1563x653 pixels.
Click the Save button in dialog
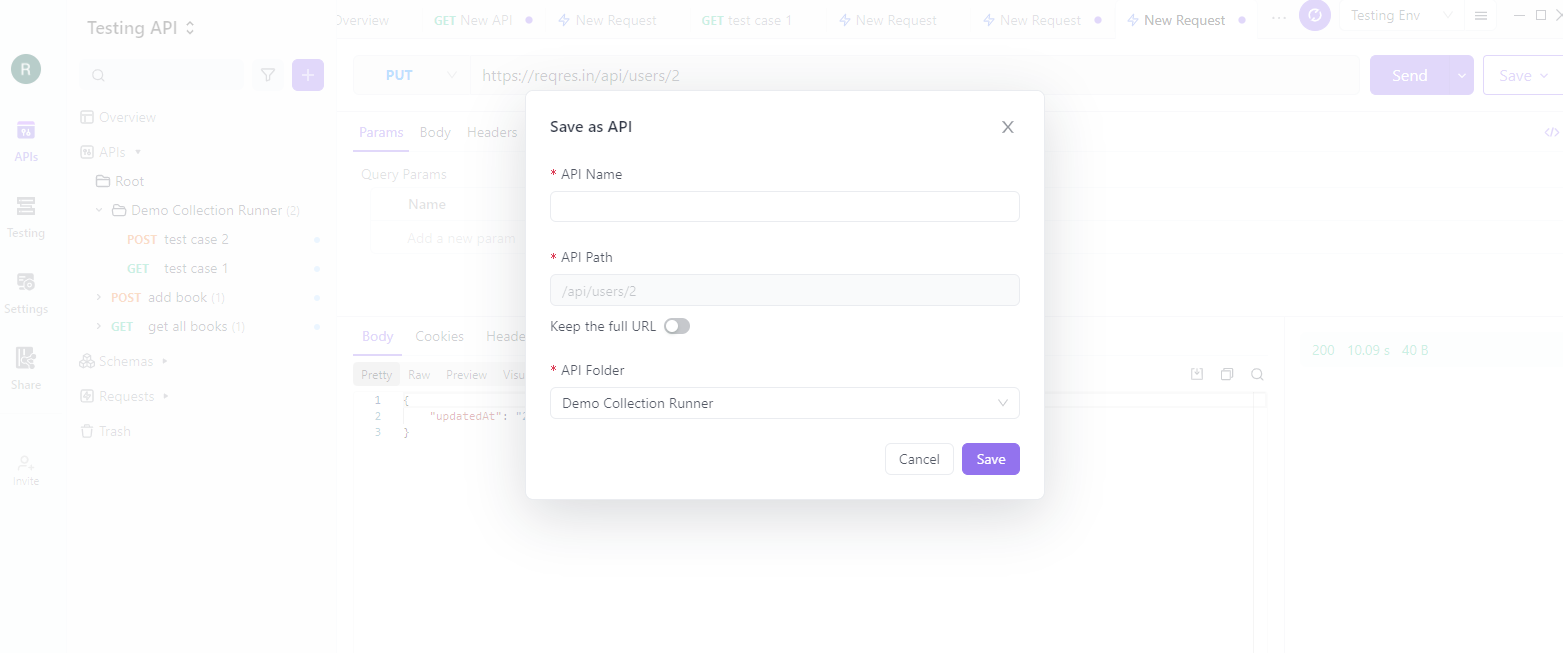click(x=990, y=459)
